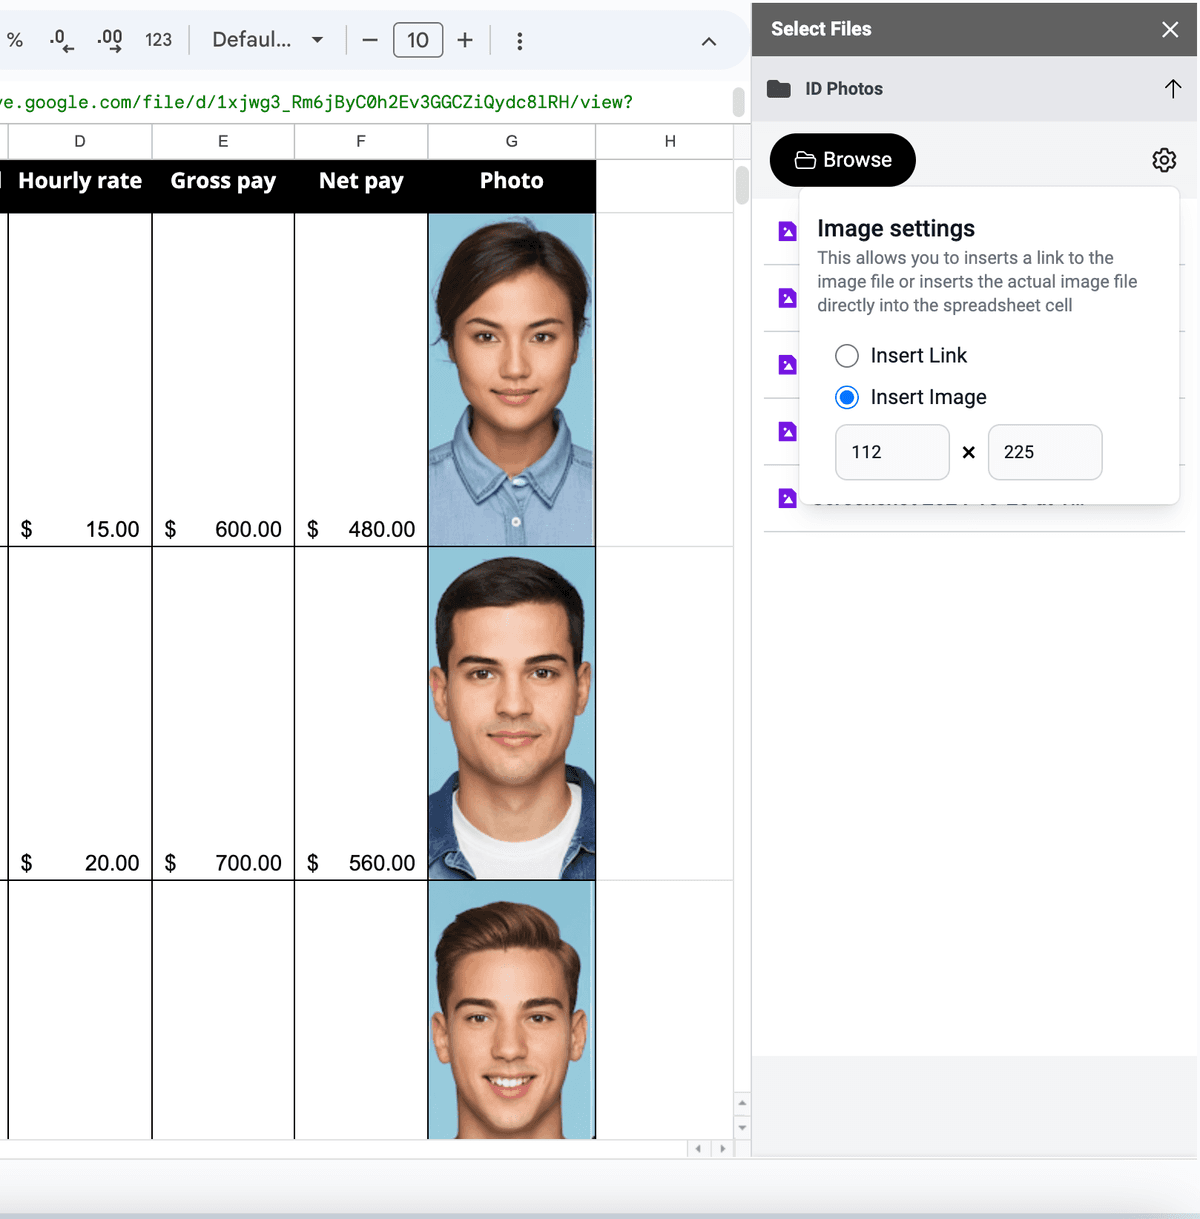This screenshot has width=1200, height=1219.
Task: Select column G header
Action: click(x=512, y=141)
